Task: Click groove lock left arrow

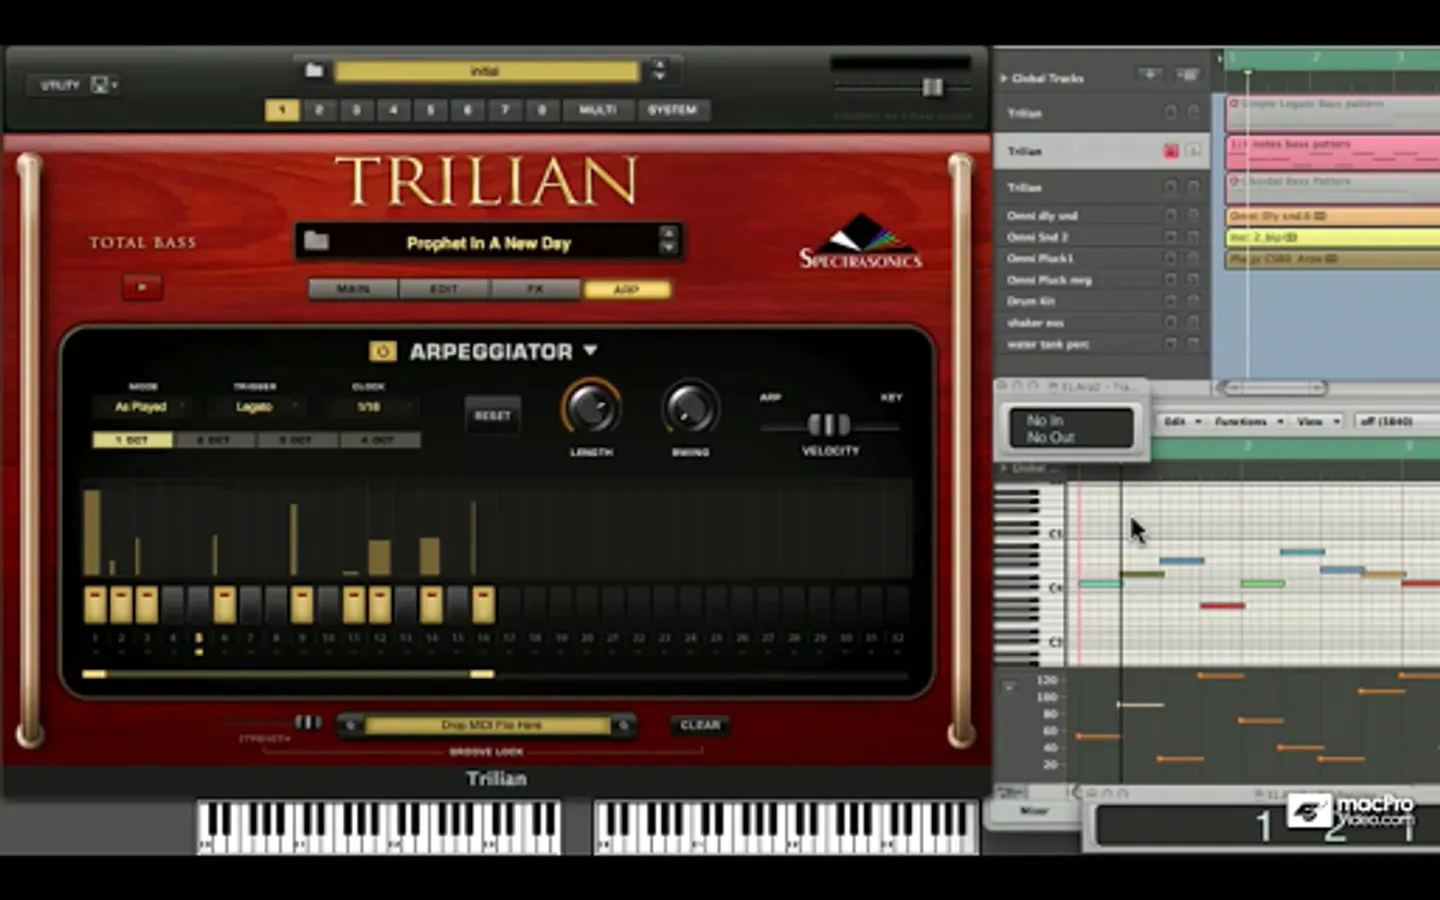Action: pos(351,725)
